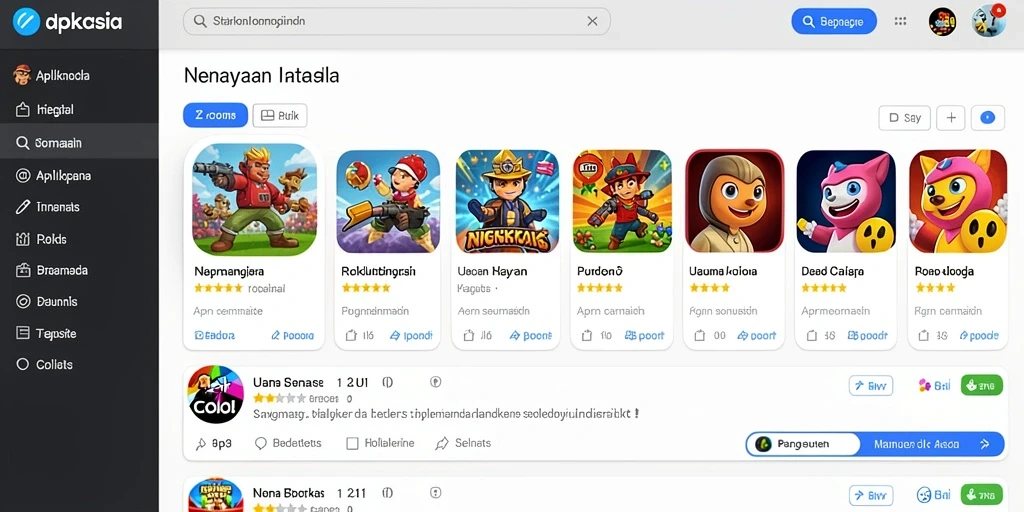Click 8p3 share action under Uana Senase
Screen dimensions: 1024x512
click(214, 443)
